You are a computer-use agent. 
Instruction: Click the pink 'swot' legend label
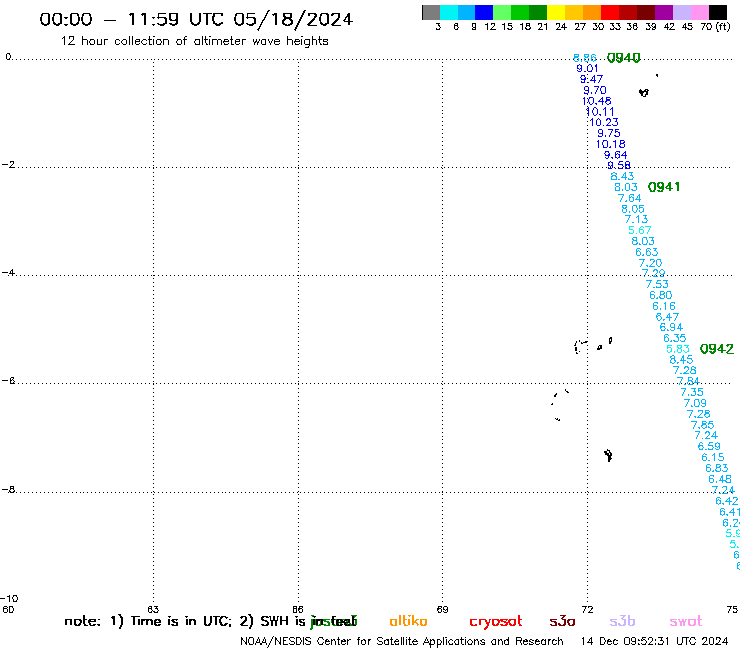coord(686,621)
